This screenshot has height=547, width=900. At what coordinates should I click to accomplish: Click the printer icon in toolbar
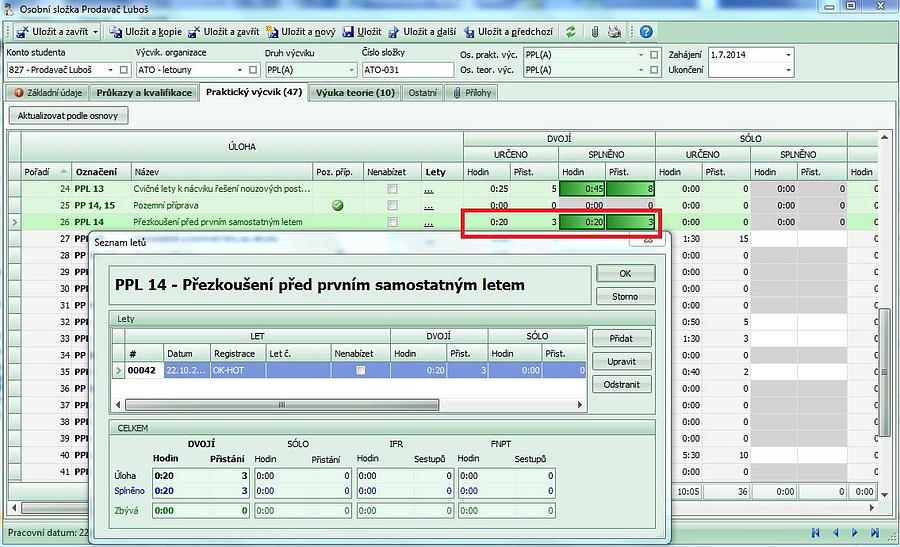click(614, 32)
